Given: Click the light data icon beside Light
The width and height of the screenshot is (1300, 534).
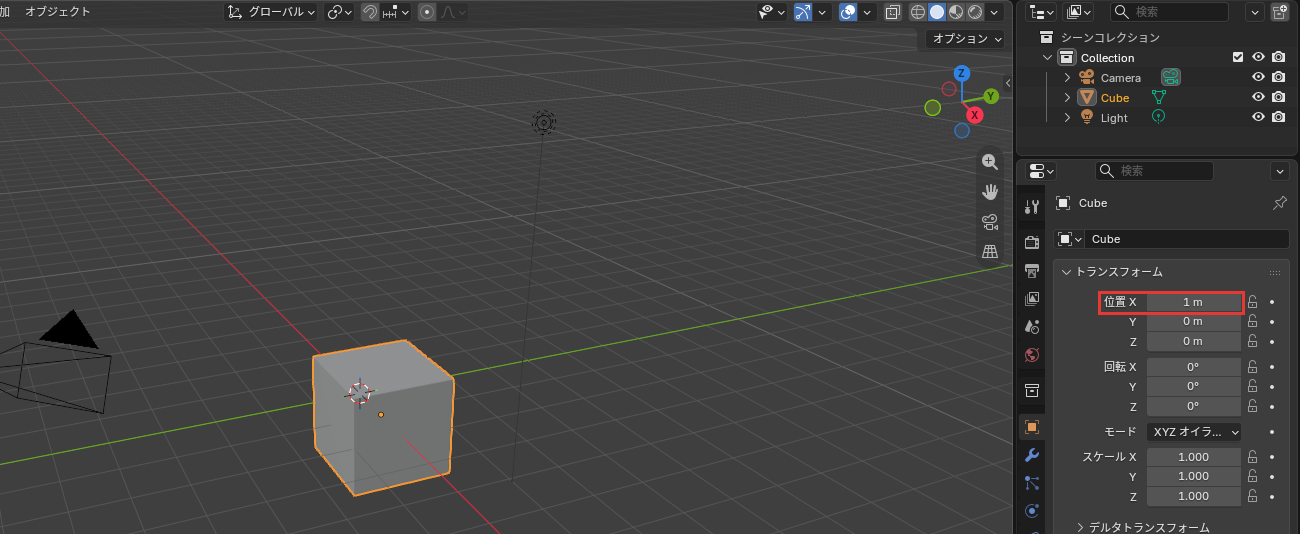Looking at the screenshot, I should tap(1158, 117).
